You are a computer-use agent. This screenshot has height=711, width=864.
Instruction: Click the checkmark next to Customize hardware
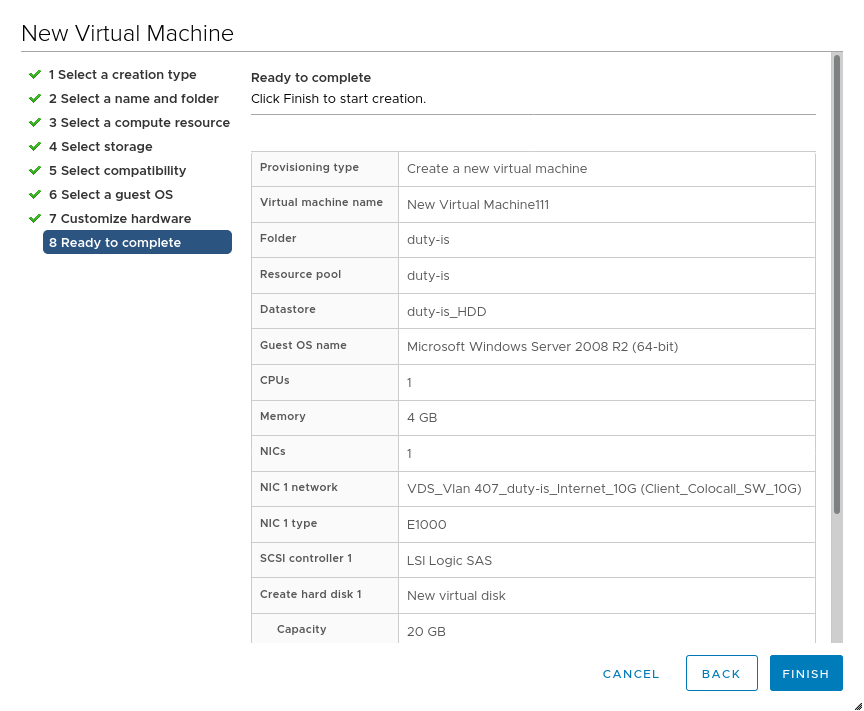[x=35, y=219]
